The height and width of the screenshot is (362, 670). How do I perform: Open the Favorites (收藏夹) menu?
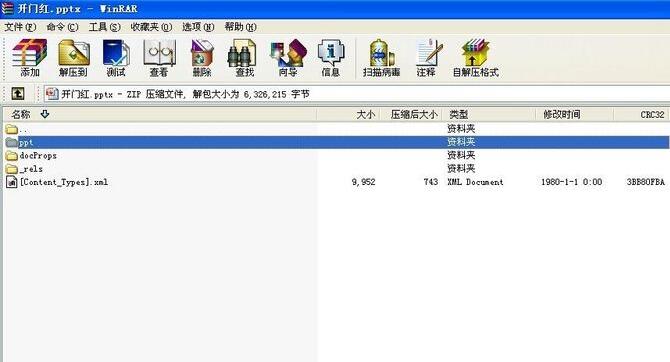pos(151,27)
